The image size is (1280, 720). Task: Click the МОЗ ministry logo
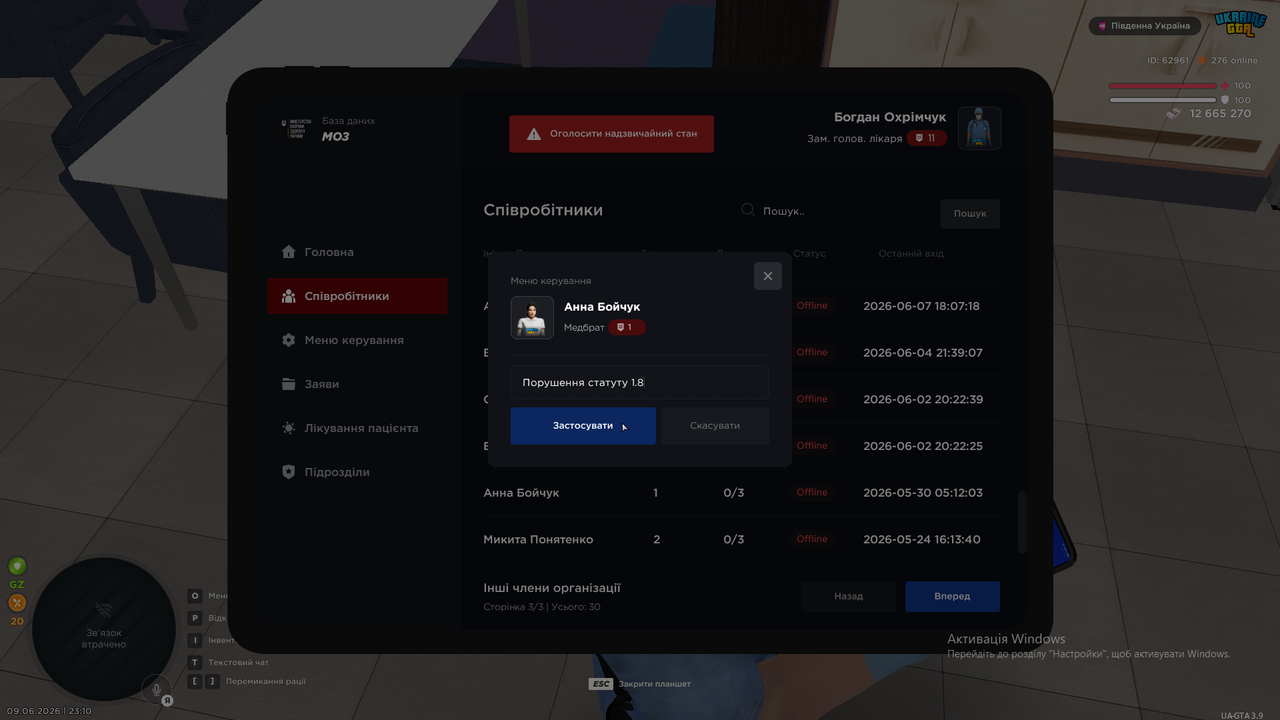pos(294,129)
